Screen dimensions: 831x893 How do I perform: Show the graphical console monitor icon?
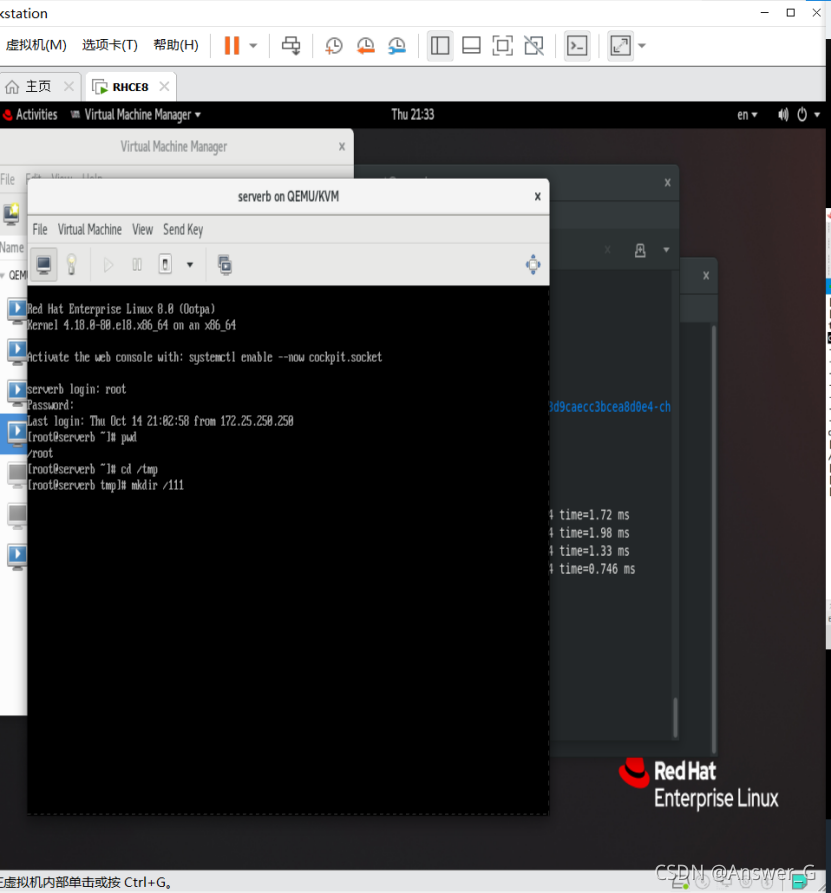click(x=44, y=265)
